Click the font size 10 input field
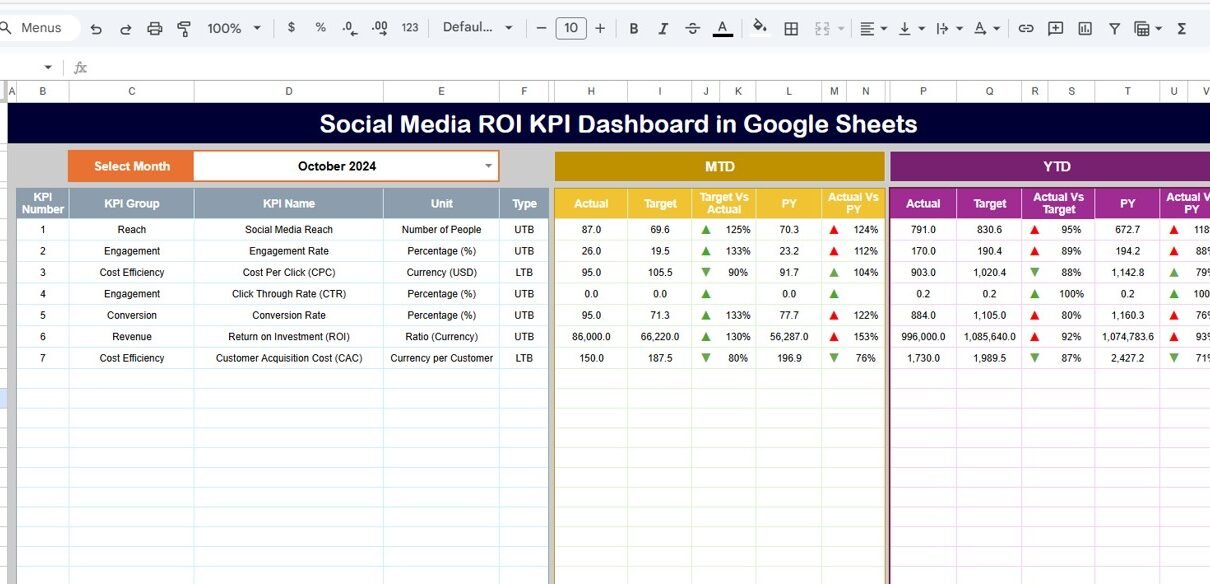 (570, 28)
